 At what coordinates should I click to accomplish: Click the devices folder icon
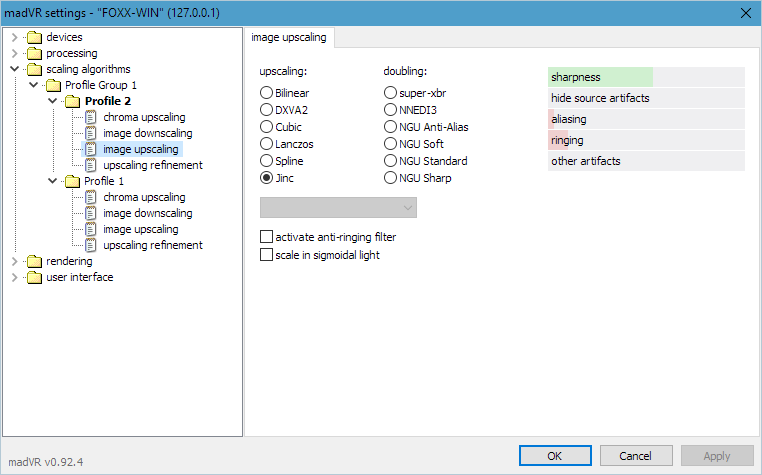coord(35,37)
